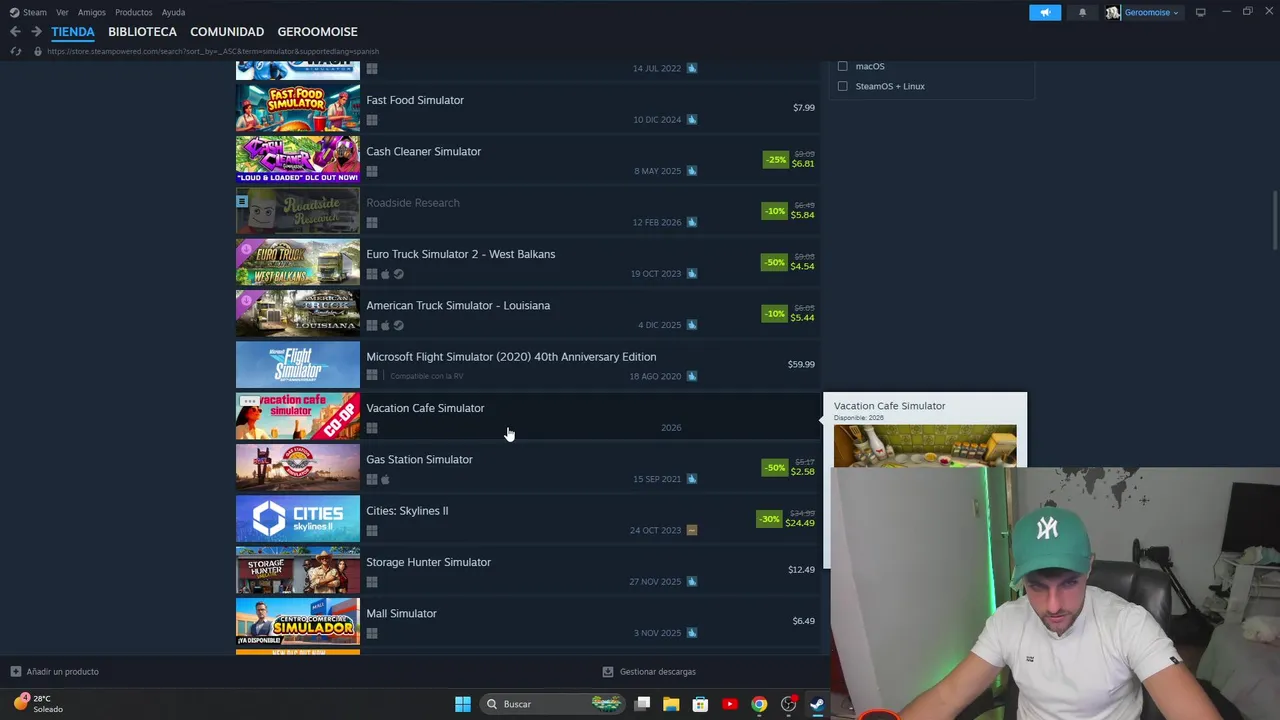Click Añadir un producto plus icon
Screen dimensions: 1280x720
tap(15, 672)
